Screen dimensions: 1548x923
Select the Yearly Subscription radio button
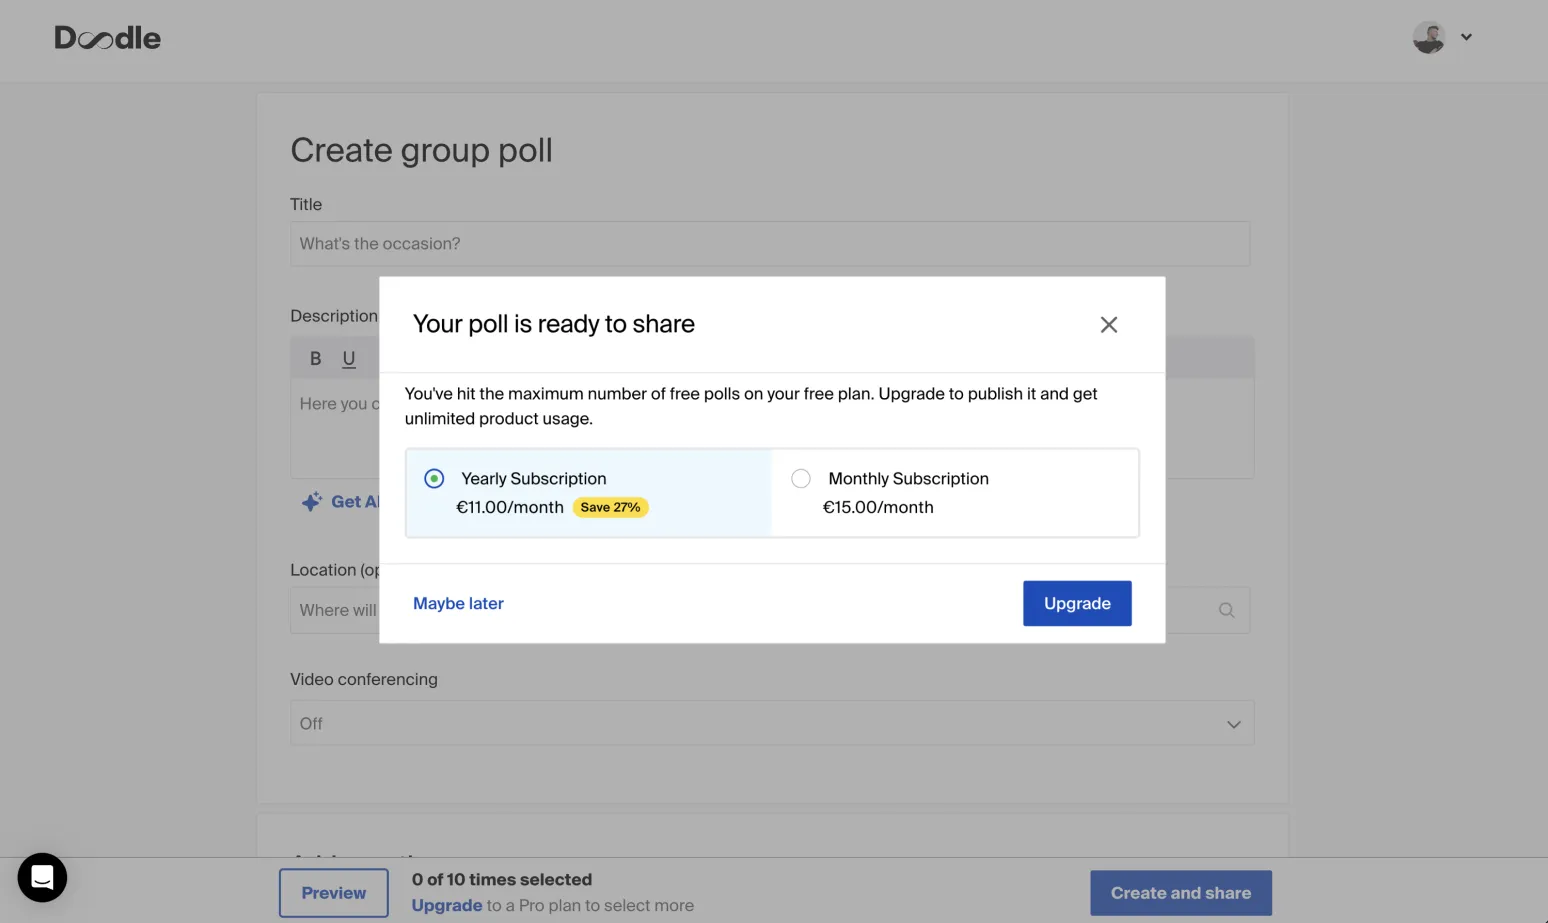coord(434,479)
